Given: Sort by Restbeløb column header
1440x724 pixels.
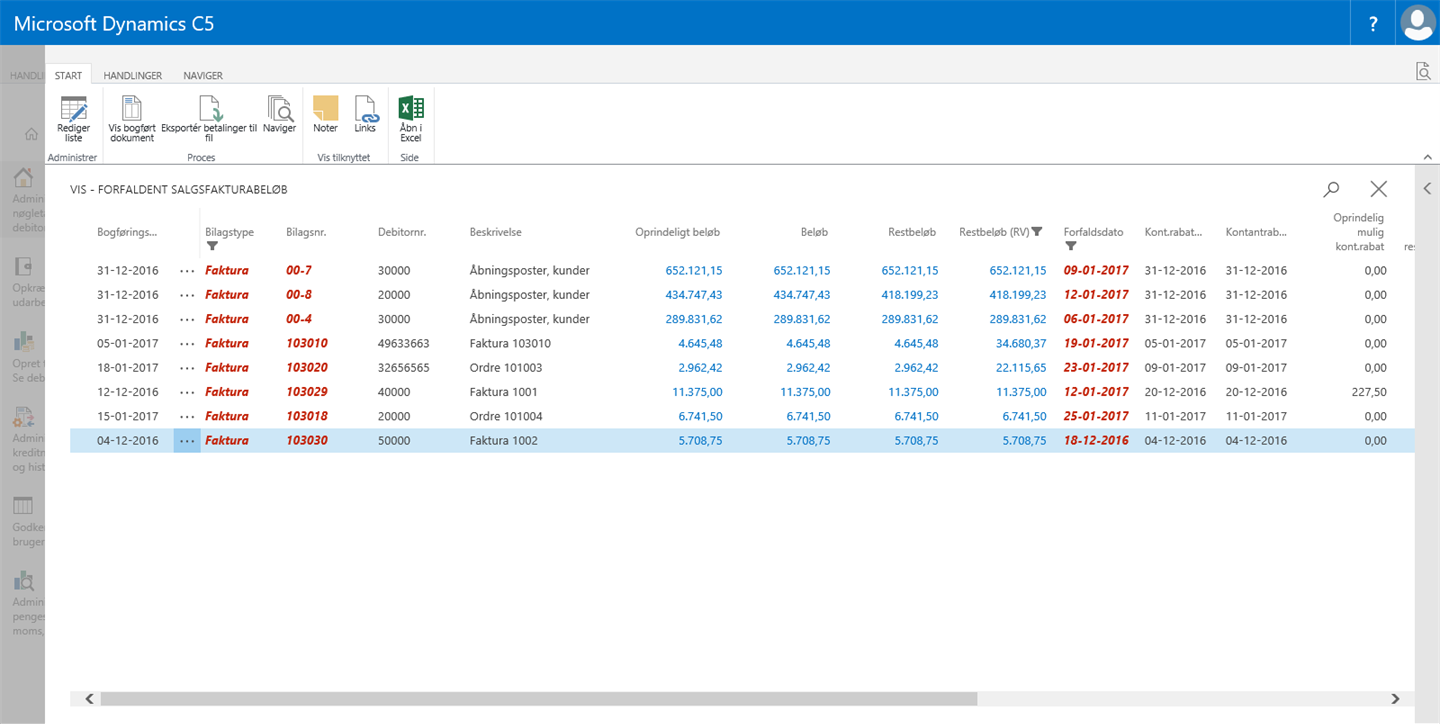Looking at the screenshot, I should coord(912,232).
